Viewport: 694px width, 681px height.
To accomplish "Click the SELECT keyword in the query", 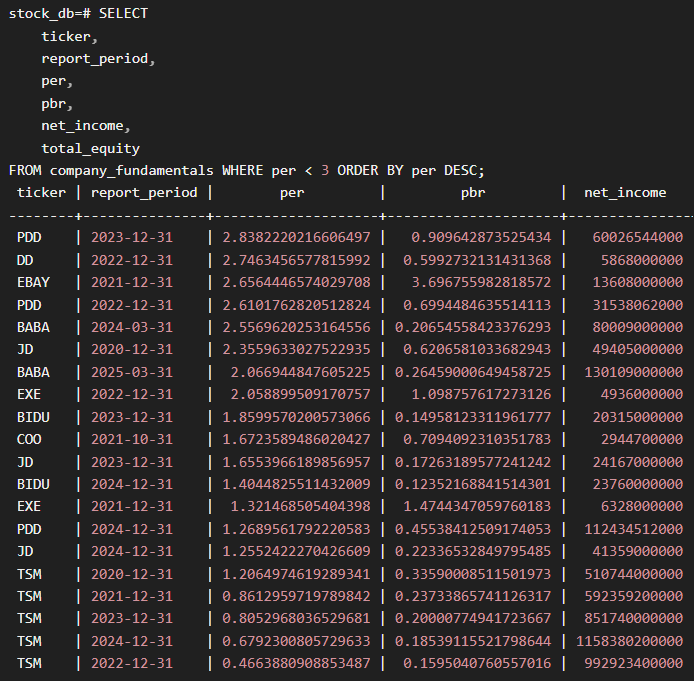I will pyautogui.click(x=123, y=13).
